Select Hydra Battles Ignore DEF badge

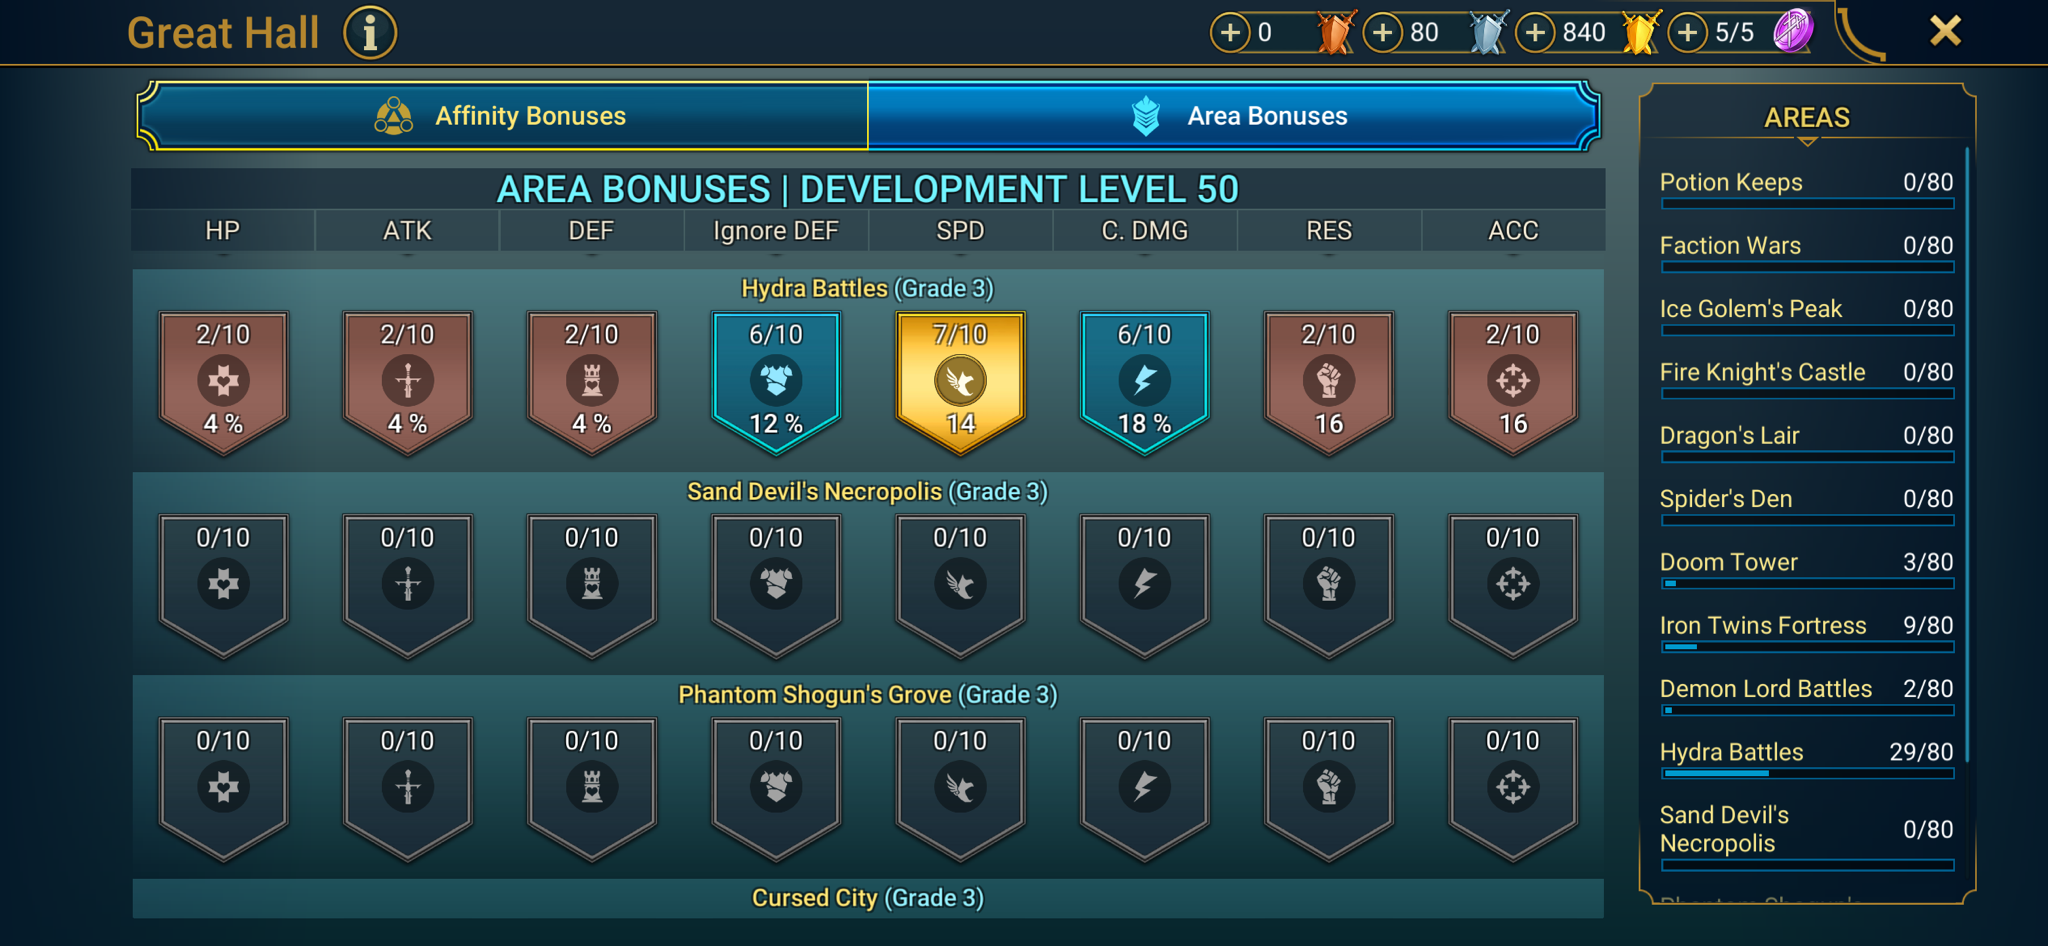[x=776, y=383]
